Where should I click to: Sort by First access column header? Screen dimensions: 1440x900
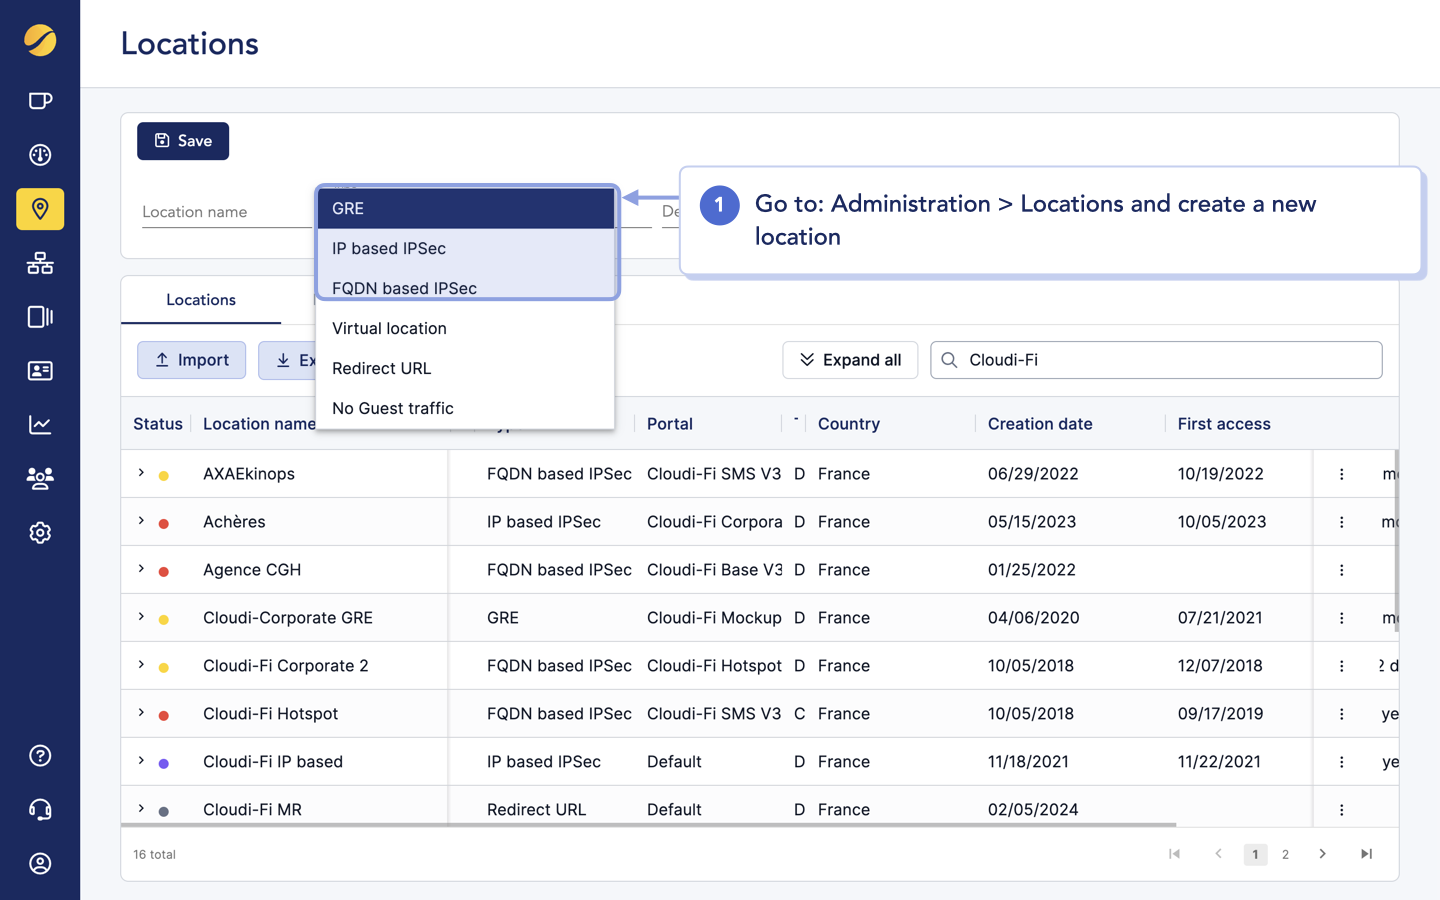point(1224,424)
